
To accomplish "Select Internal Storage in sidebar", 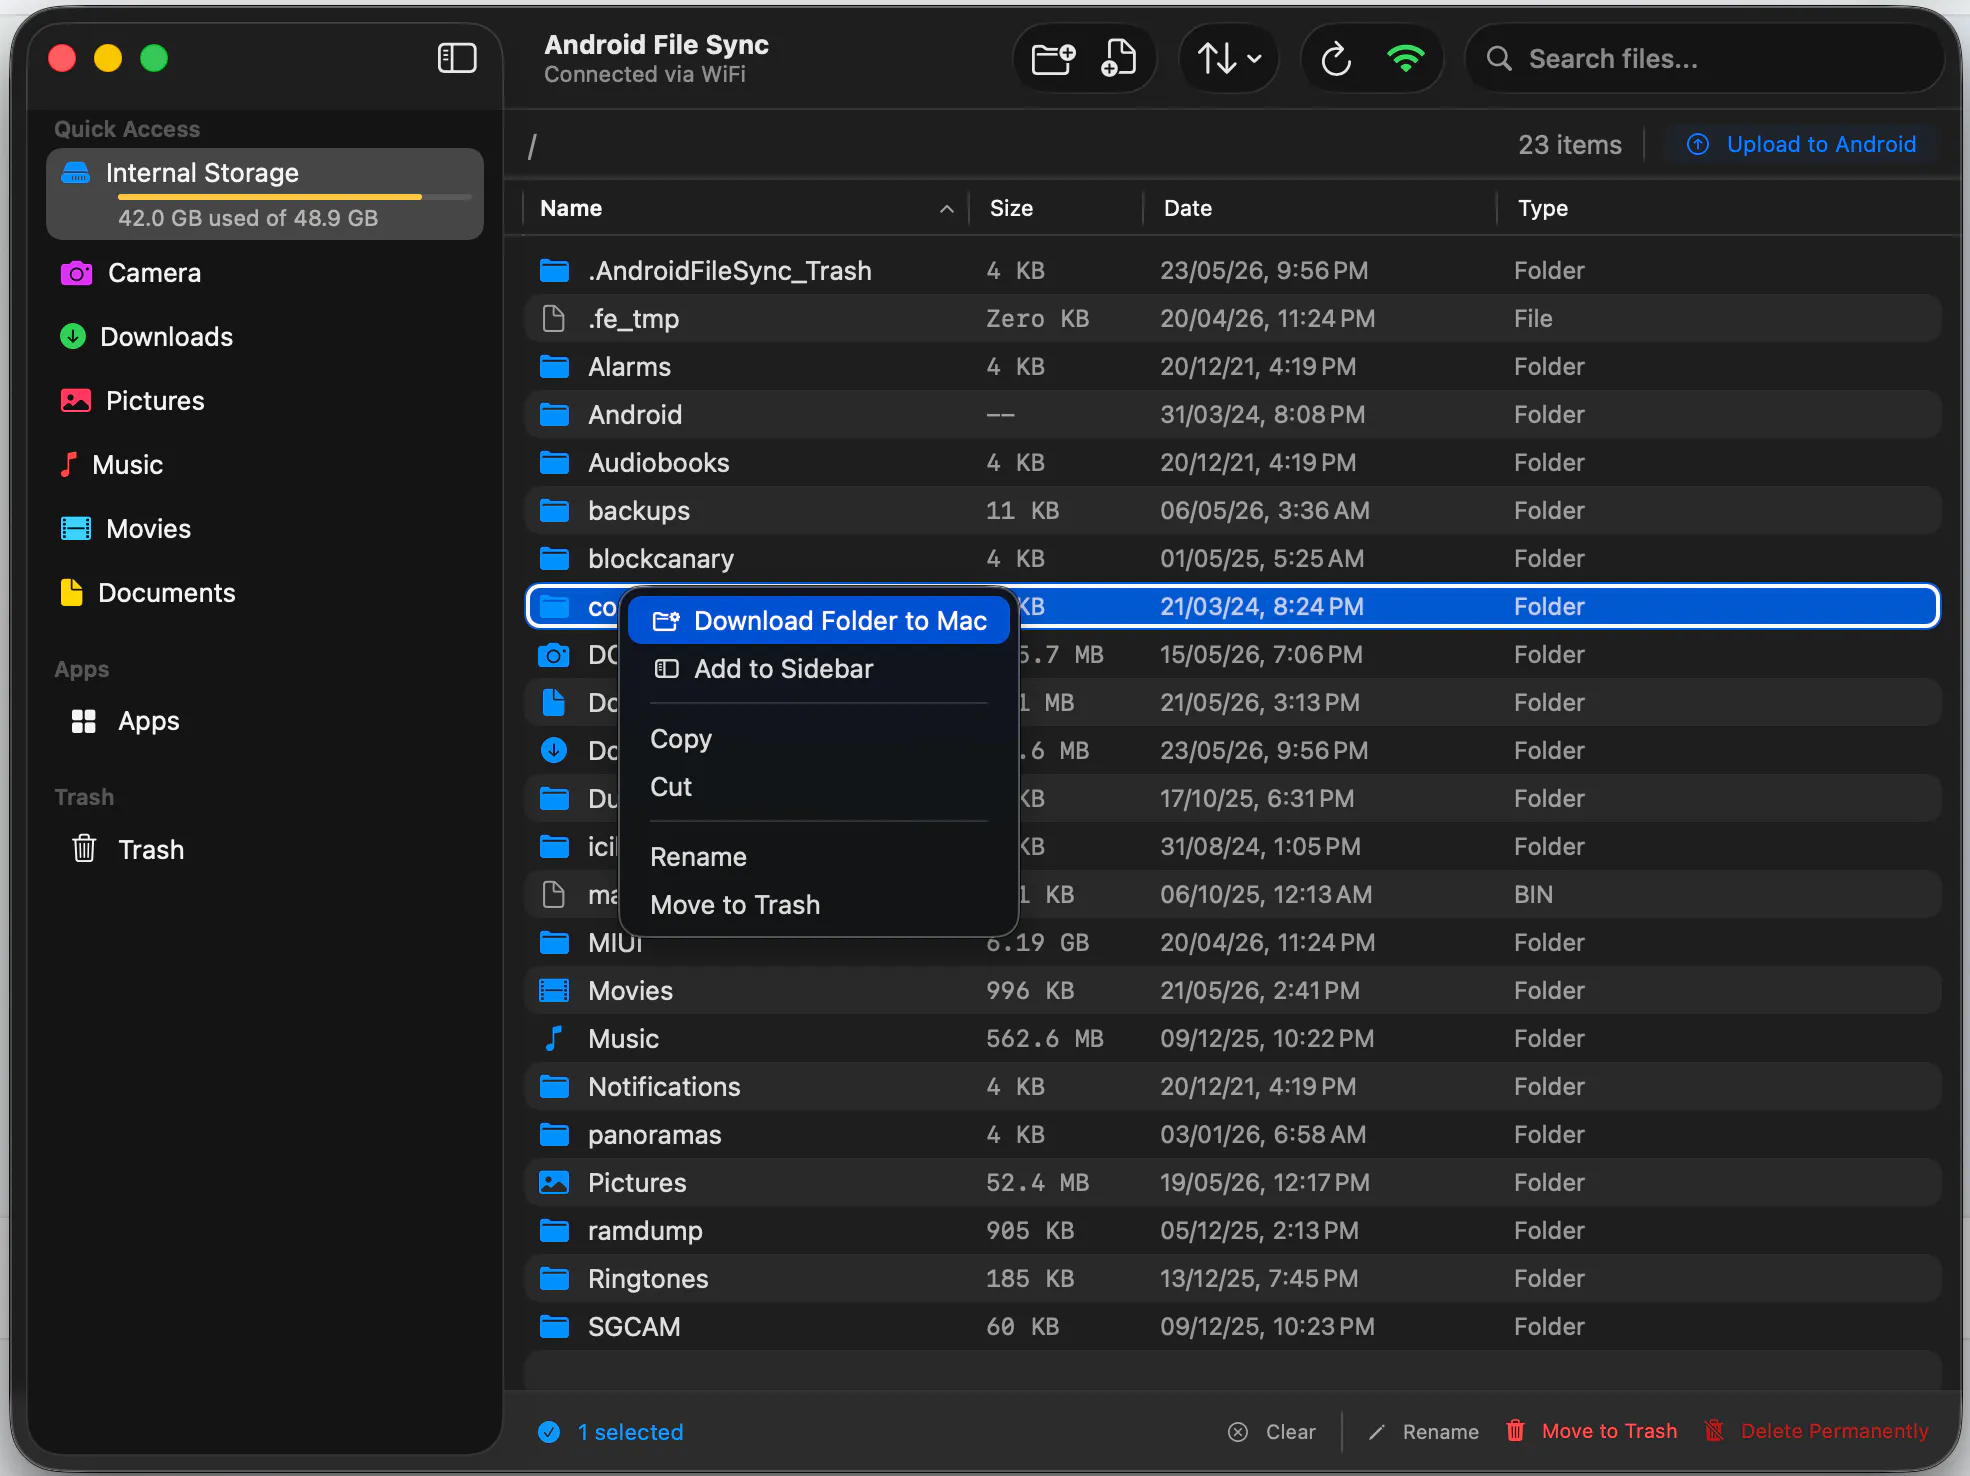I will point(265,194).
